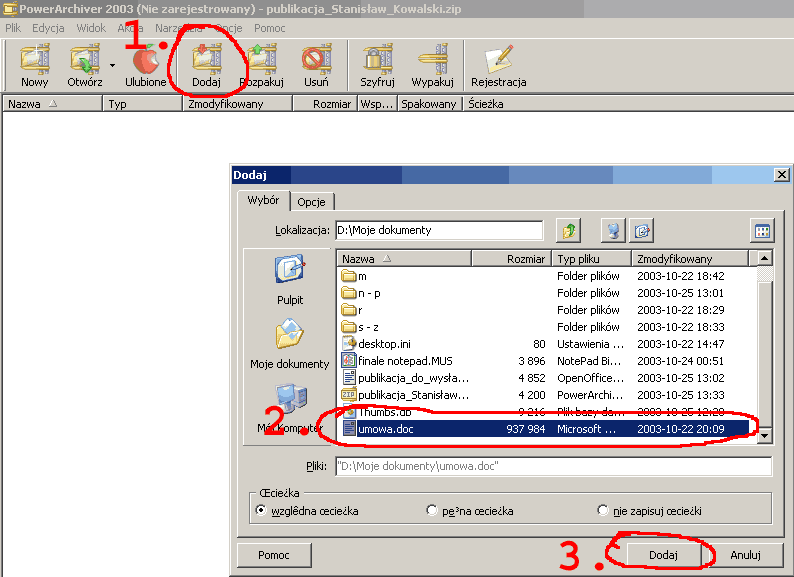The width and height of the screenshot is (794, 577).
Task: Sort main list by Zmodyfikowany column
Action: (x=237, y=104)
